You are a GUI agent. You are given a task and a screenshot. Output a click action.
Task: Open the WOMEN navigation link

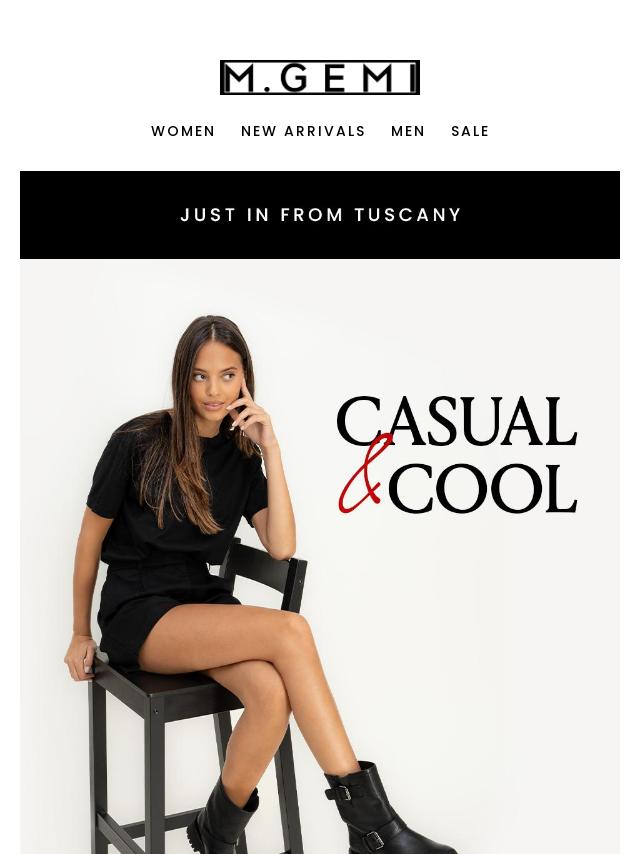(183, 131)
